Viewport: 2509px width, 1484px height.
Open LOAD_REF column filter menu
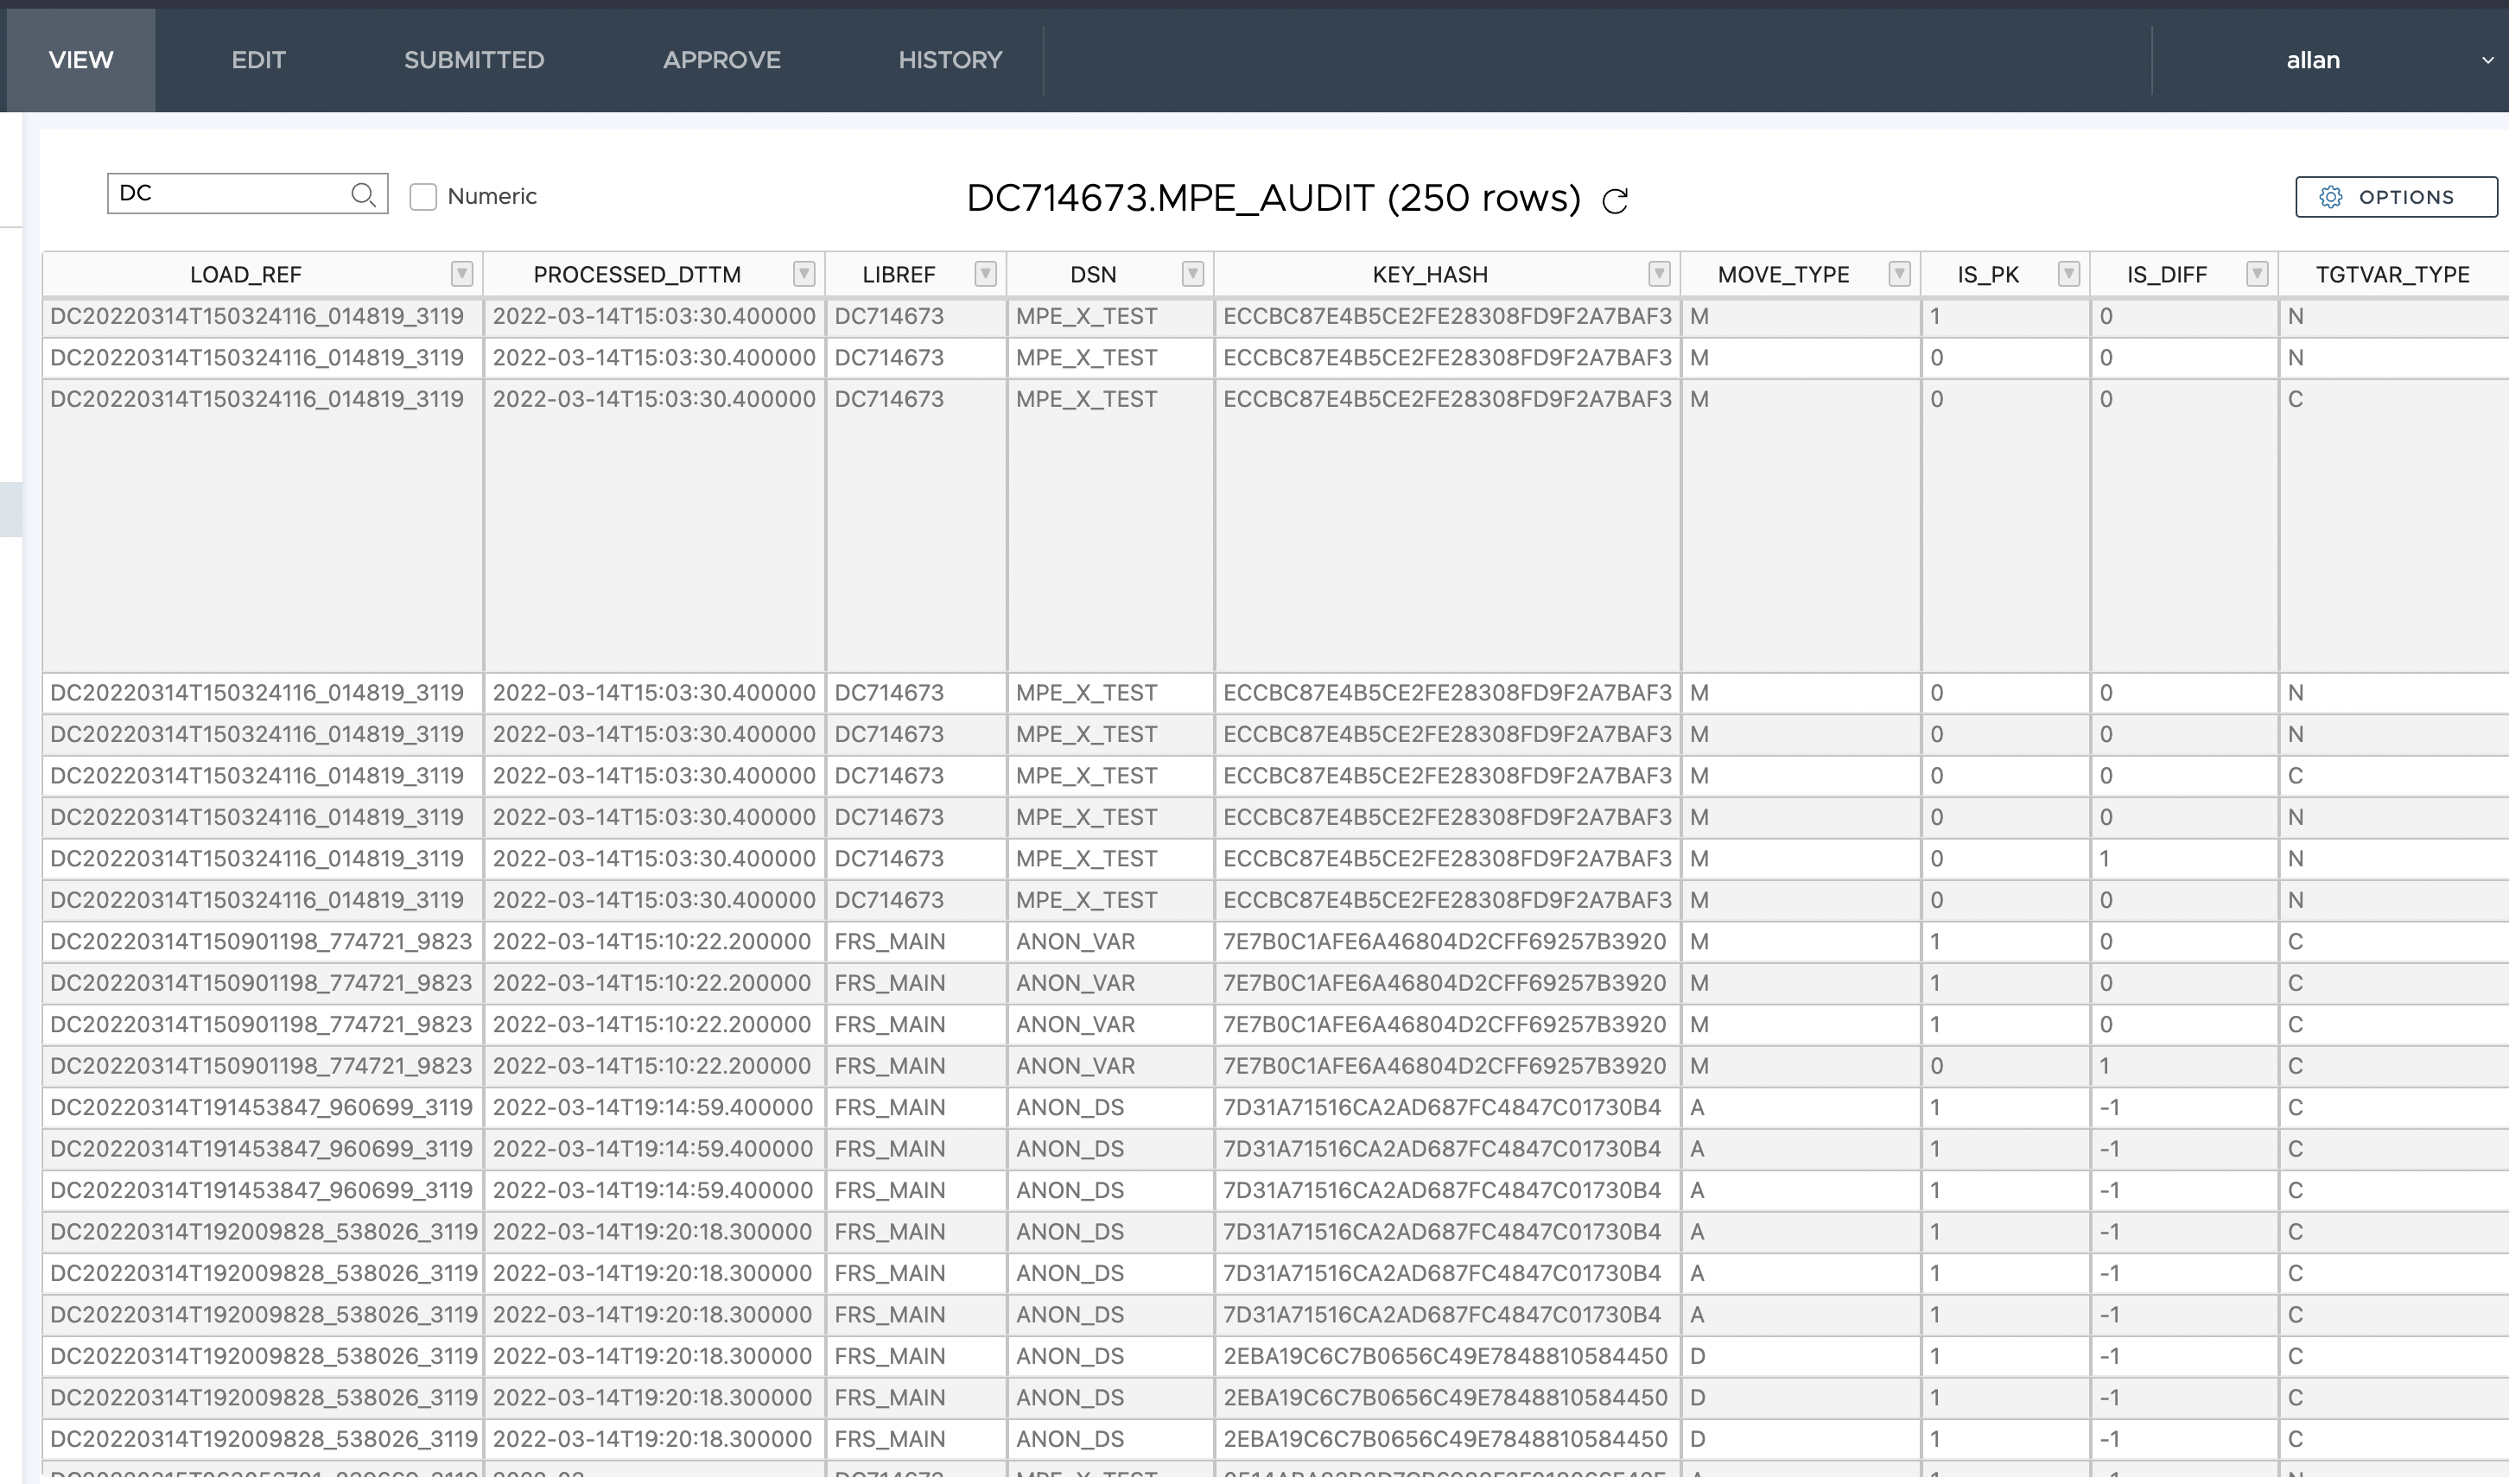click(x=462, y=273)
